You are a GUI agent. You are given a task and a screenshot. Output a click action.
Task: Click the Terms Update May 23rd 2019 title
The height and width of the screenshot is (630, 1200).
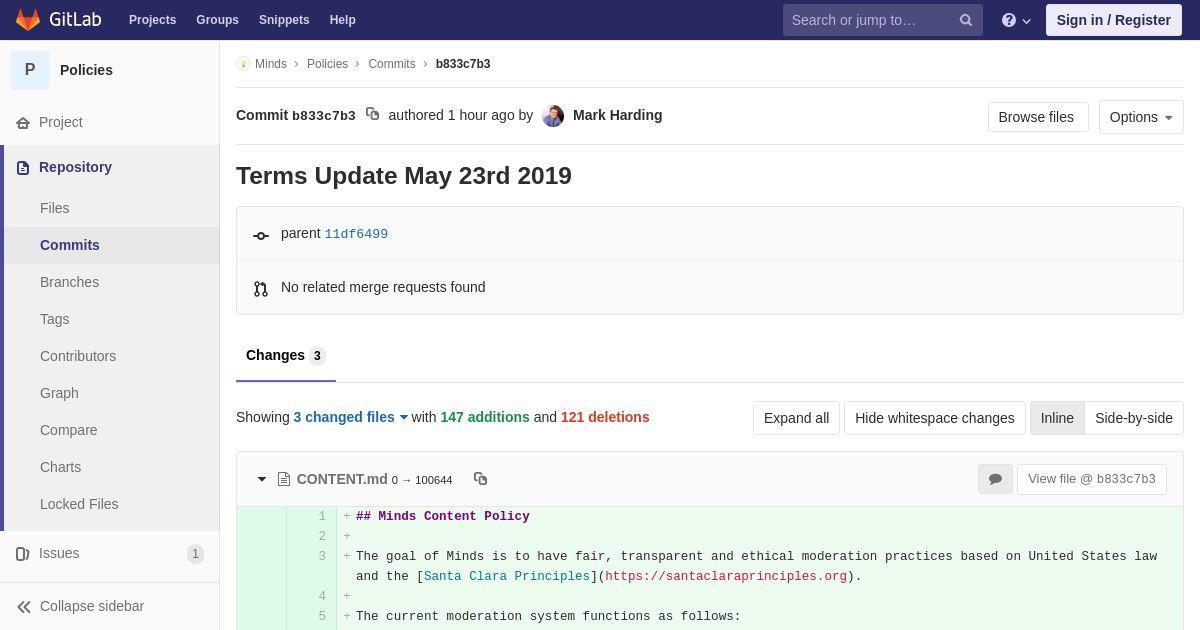404,176
